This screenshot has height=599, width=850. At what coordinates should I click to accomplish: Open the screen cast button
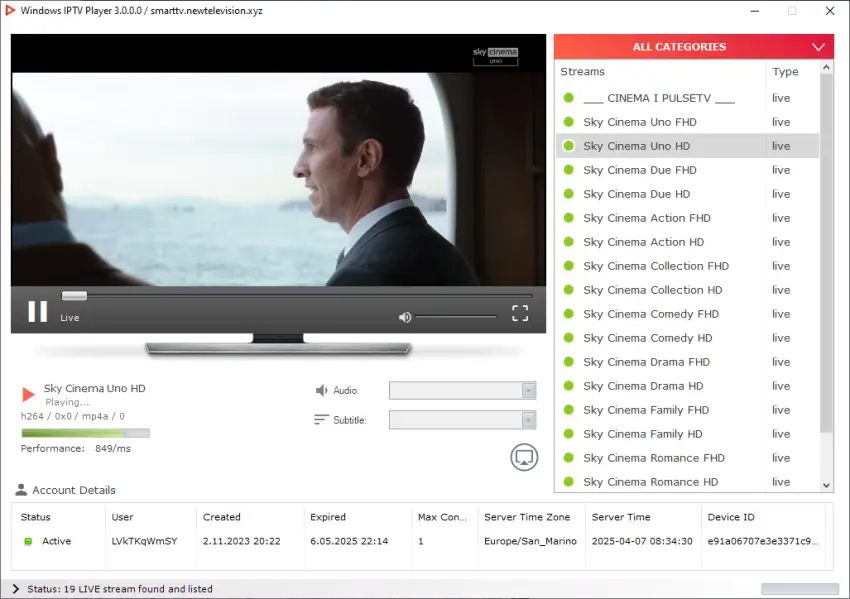click(x=524, y=457)
